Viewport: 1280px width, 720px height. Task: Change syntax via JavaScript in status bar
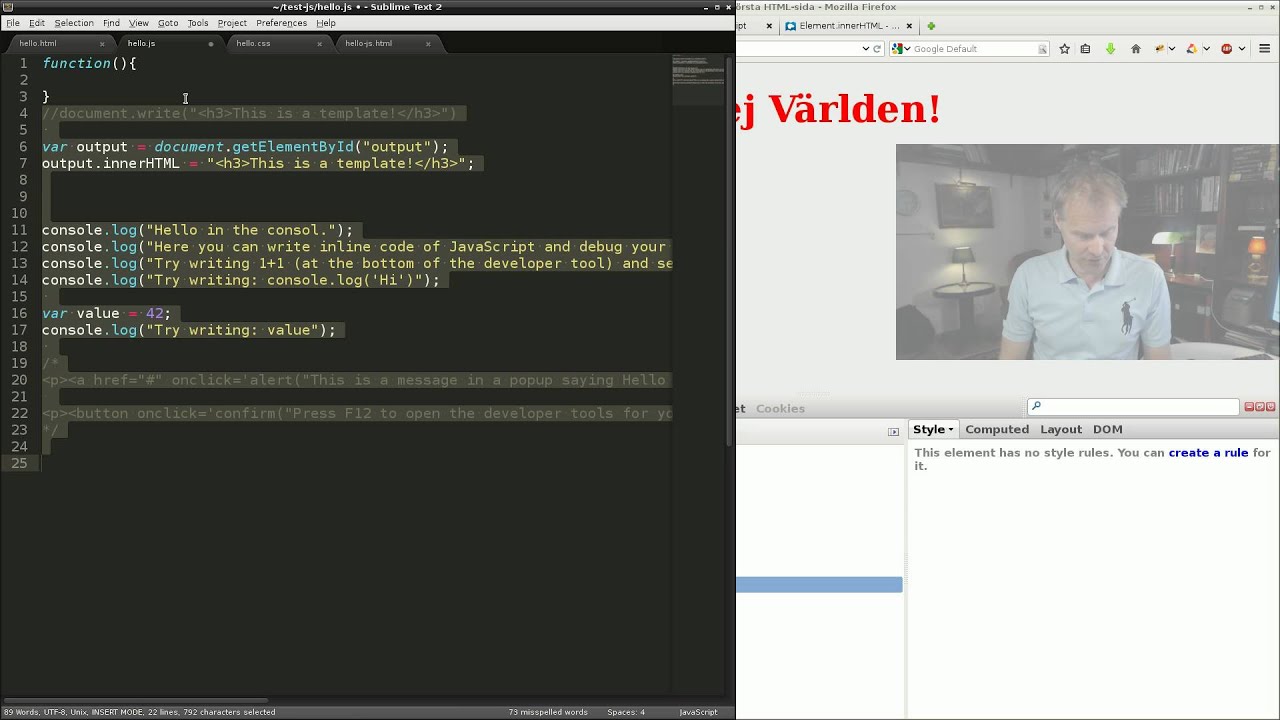coord(698,712)
